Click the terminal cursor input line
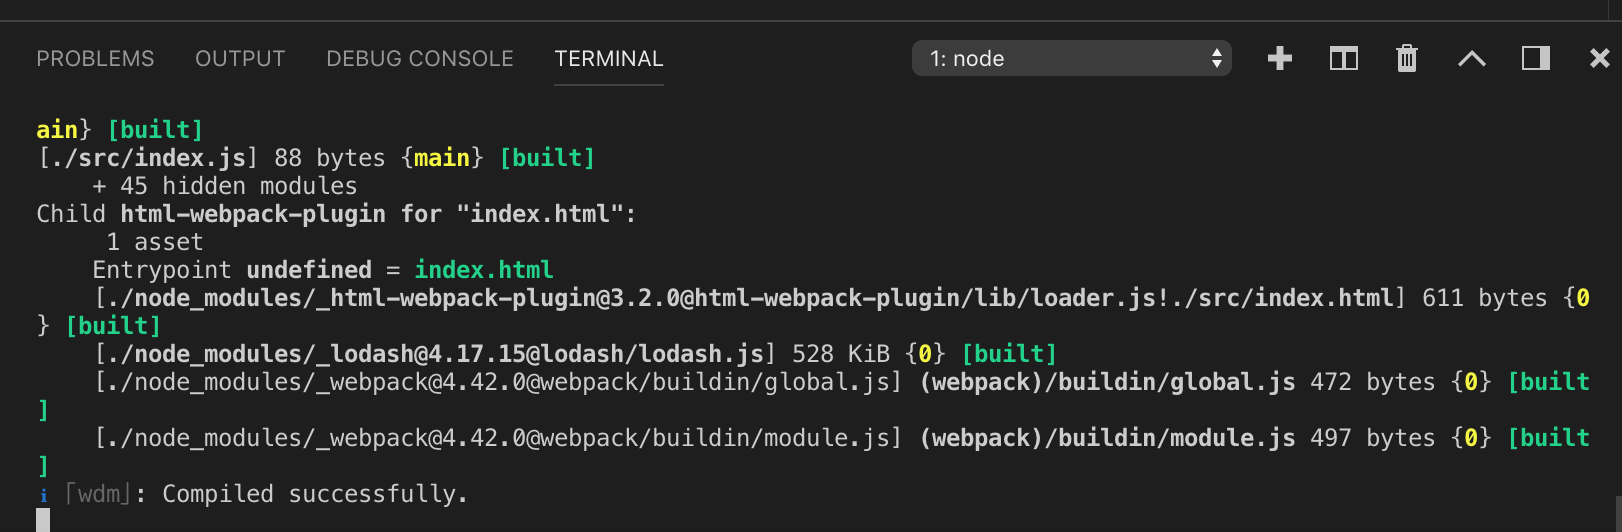Image resolution: width=1622 pixels, height=532 pixels. pos(43,520)
